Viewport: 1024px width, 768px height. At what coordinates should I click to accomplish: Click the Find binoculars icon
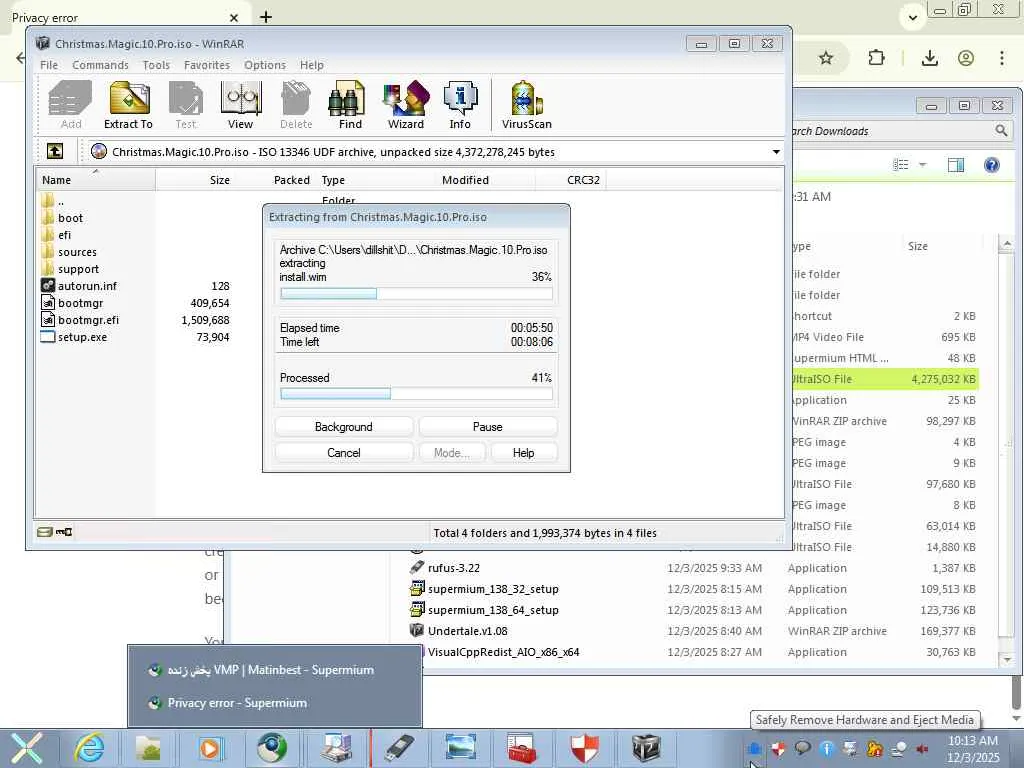coord(349,104)
